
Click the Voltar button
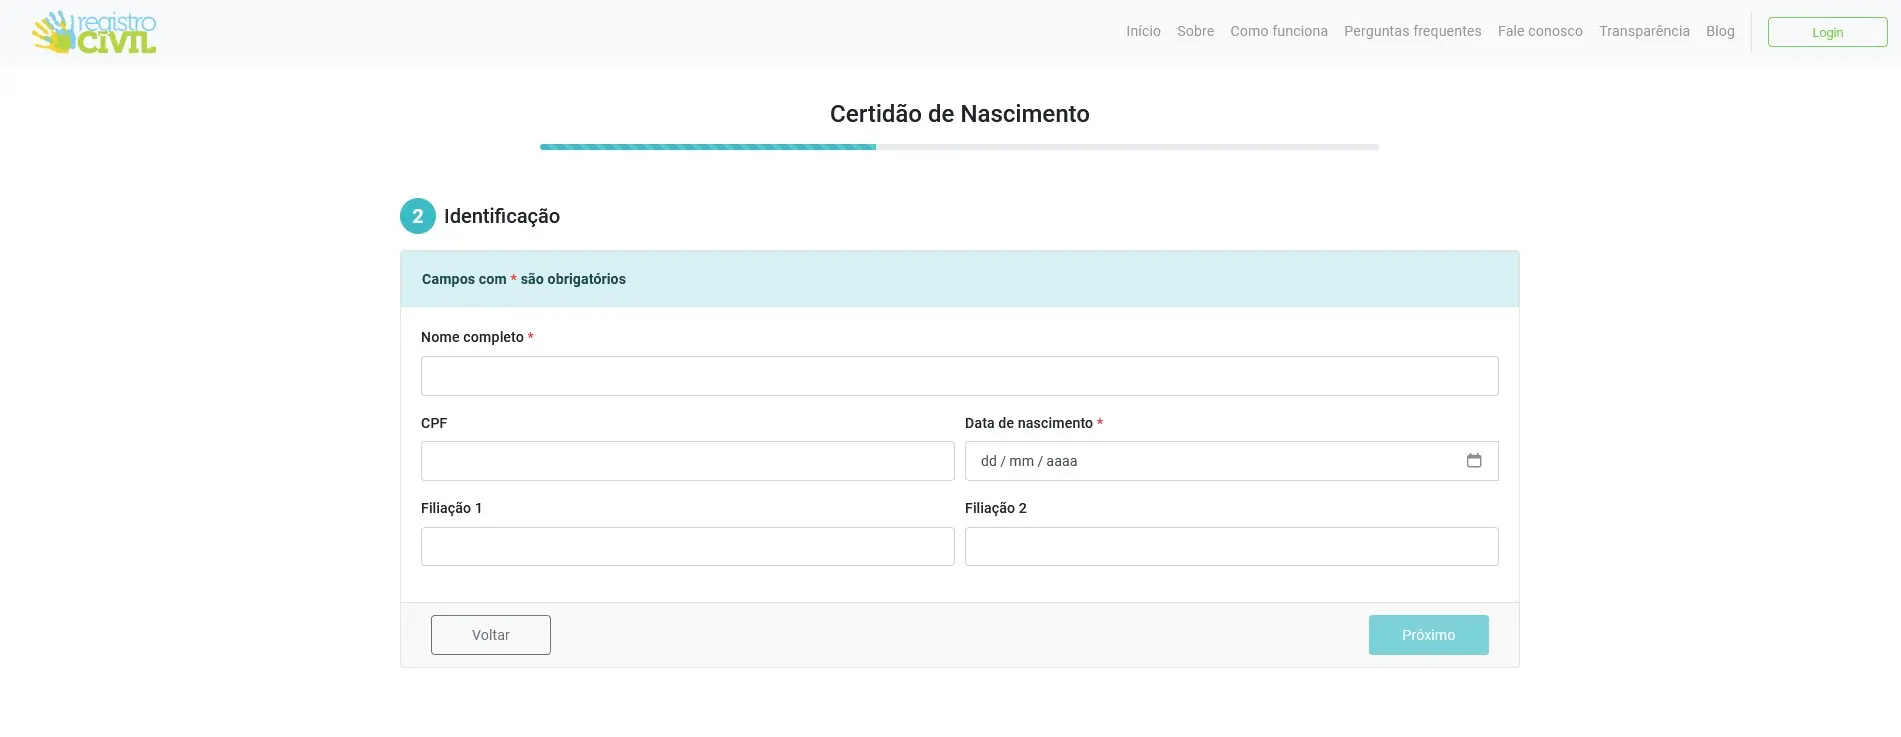490,635
